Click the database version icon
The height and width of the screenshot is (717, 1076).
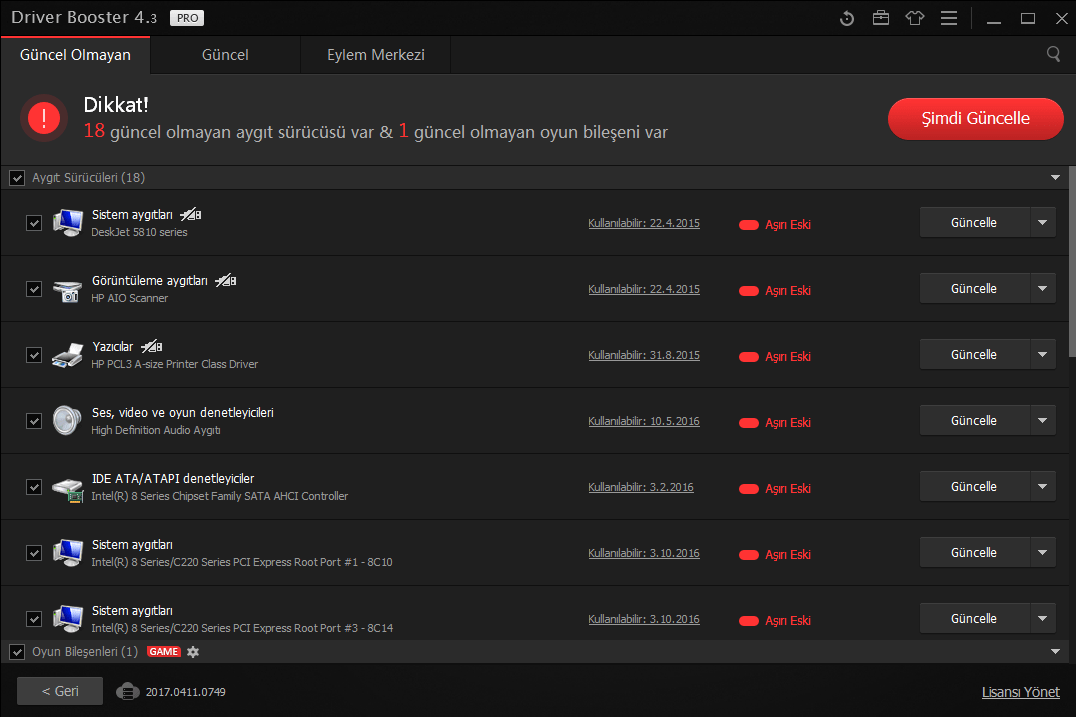click(128, 692)
